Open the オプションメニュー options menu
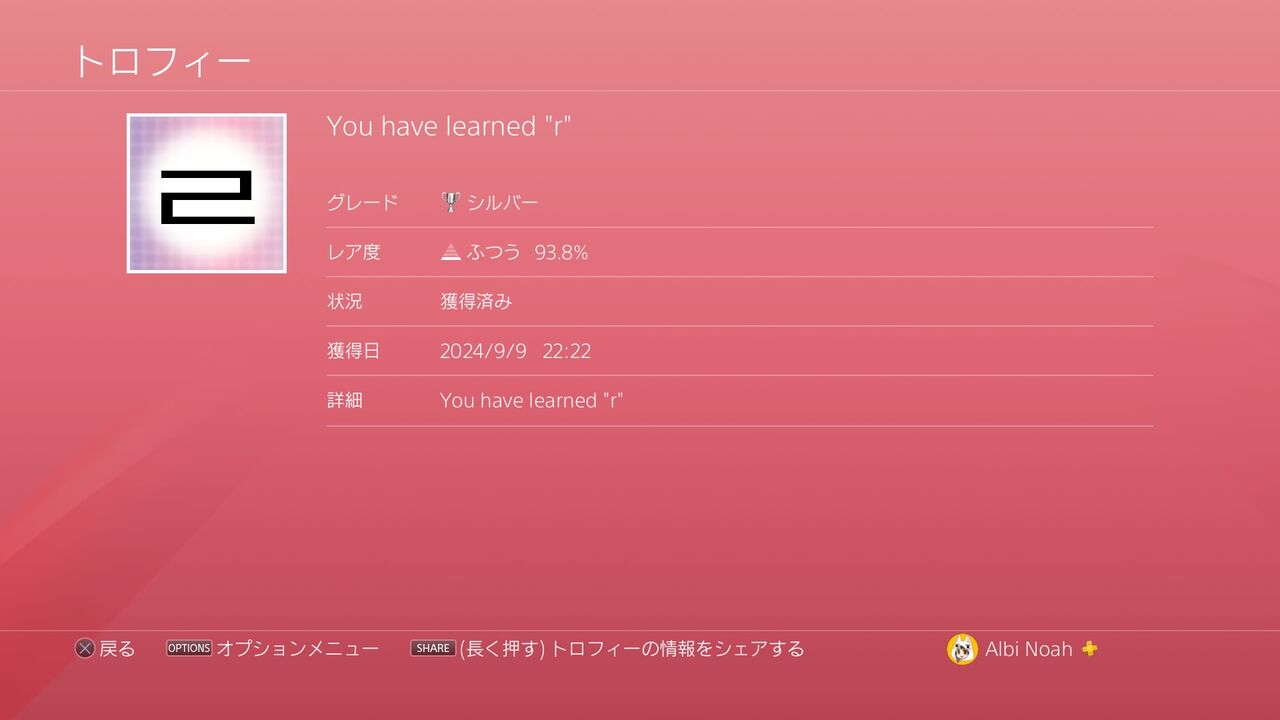1280x720 pixels. click(298, 649)
